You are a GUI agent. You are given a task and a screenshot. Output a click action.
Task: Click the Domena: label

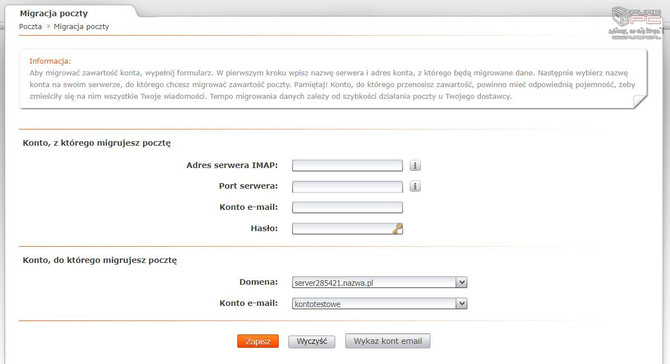tap(259, 282)
